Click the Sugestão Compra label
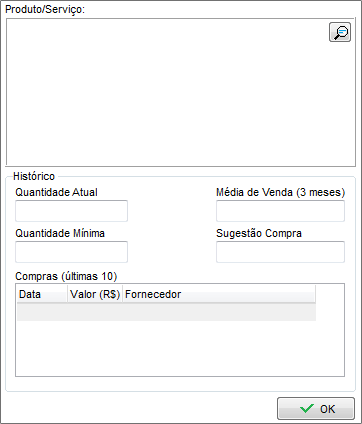Screen dimensions: 362x424 [x=259, y=233]
